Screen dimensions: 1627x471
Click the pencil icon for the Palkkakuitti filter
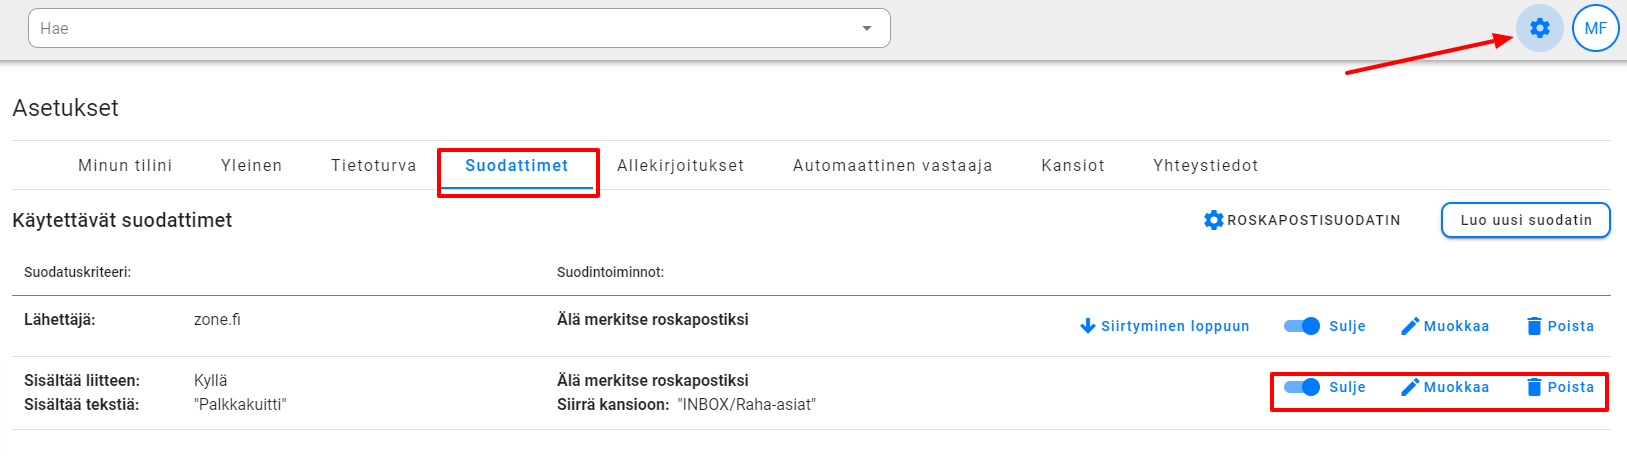[1410, 387]
